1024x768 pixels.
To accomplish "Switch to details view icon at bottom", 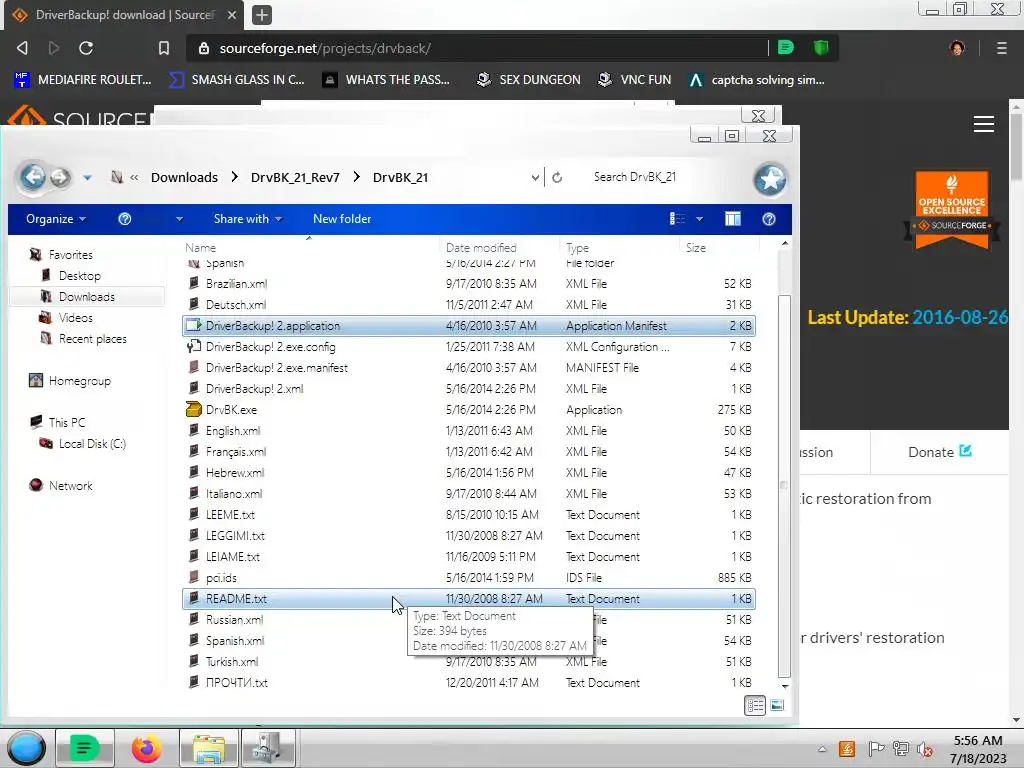I will point(755,705).
